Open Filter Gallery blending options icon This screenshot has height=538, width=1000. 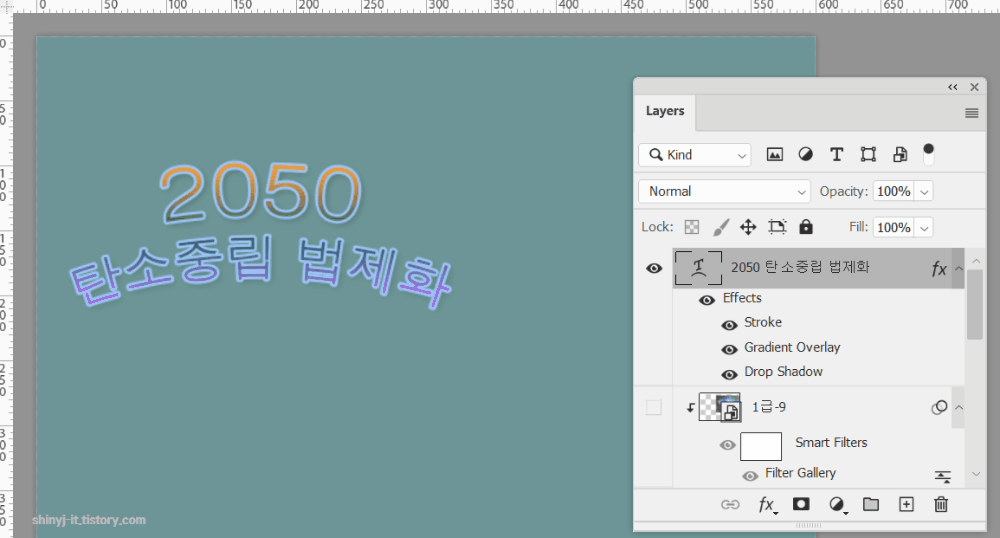943,476
